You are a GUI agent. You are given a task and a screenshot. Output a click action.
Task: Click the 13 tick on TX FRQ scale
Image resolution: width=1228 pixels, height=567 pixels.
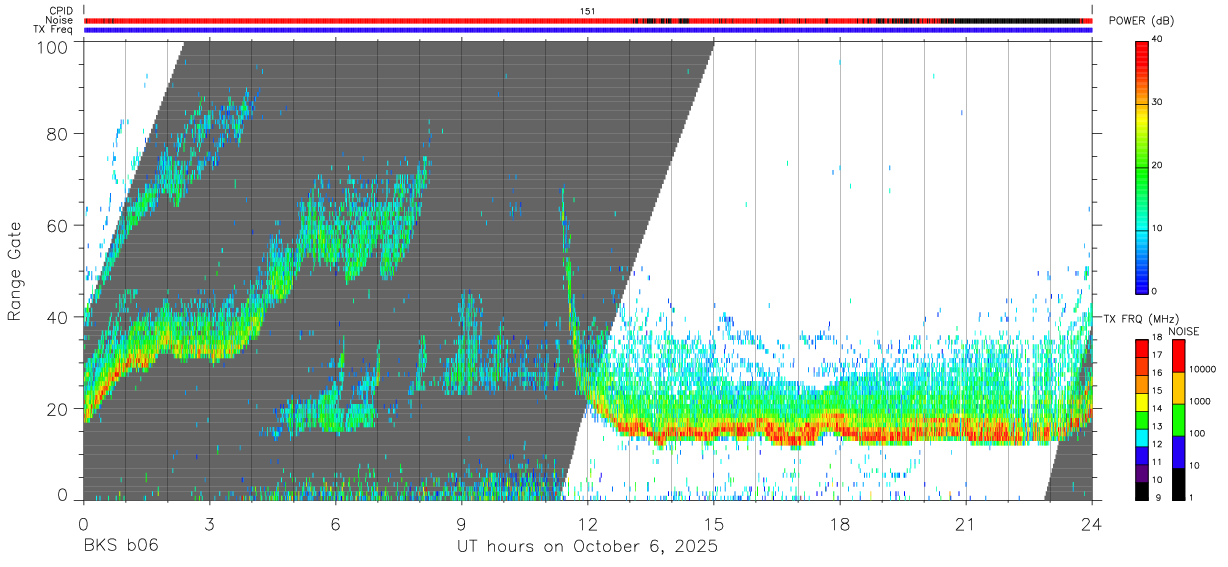point(1157,428)
